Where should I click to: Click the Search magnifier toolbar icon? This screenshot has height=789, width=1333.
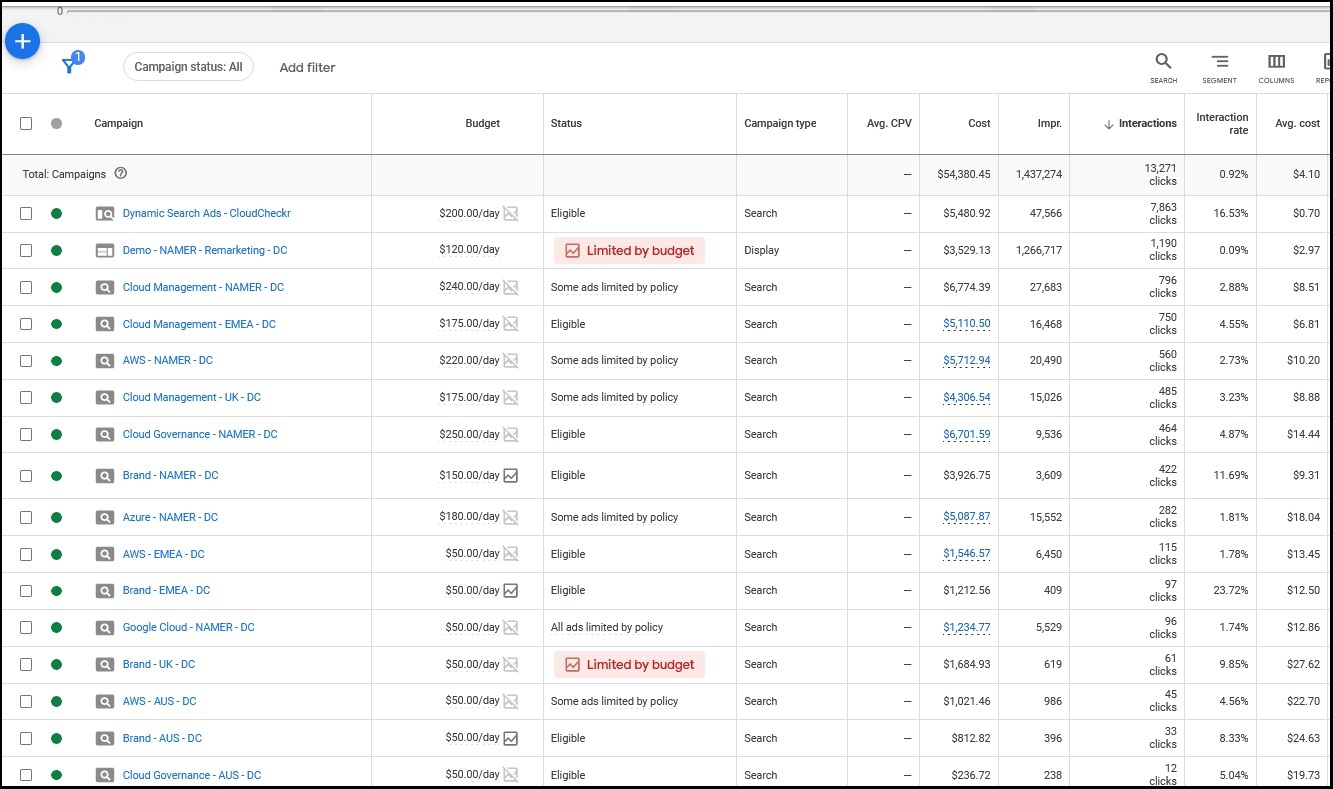pyautogui.click(x=1163, y=67)
